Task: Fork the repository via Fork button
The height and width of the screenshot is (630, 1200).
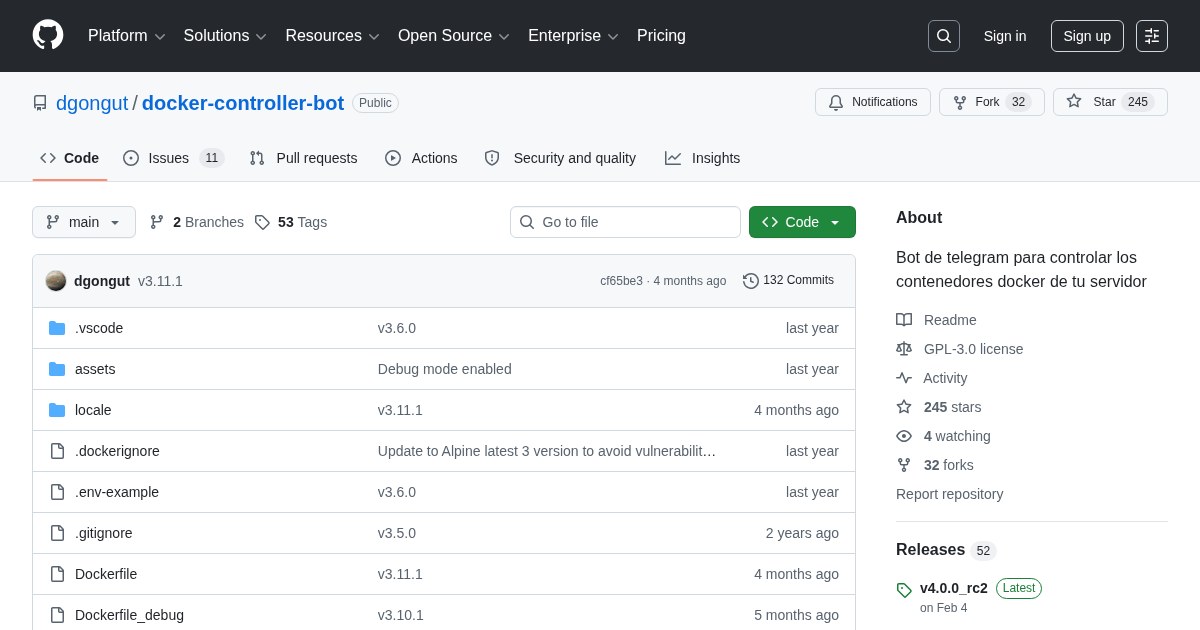Action: coord(992,102)
